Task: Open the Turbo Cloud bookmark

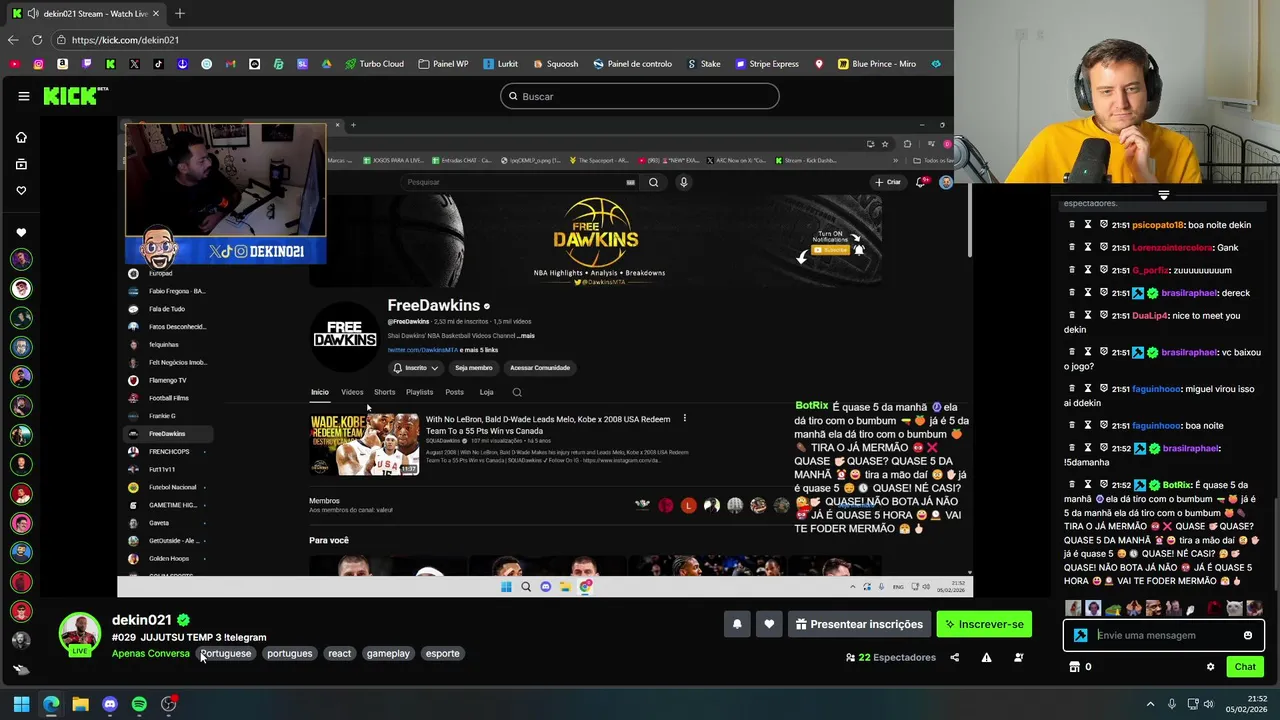Action: pos(374,64)
